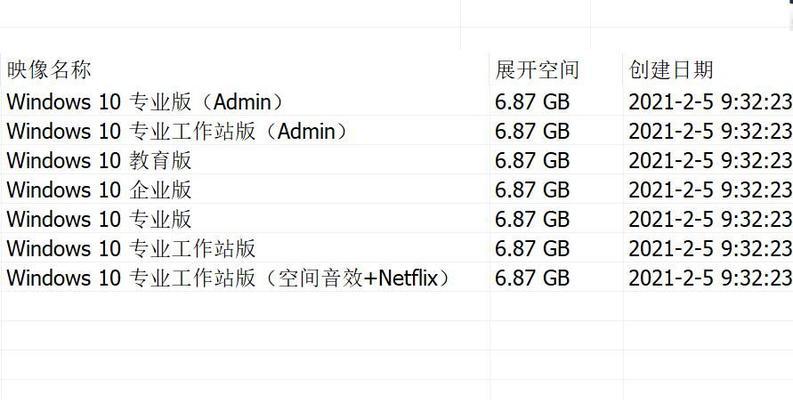Click 6.87 GB size of 企业版 row
Screen dimensions: 793x400
(532, 190)
